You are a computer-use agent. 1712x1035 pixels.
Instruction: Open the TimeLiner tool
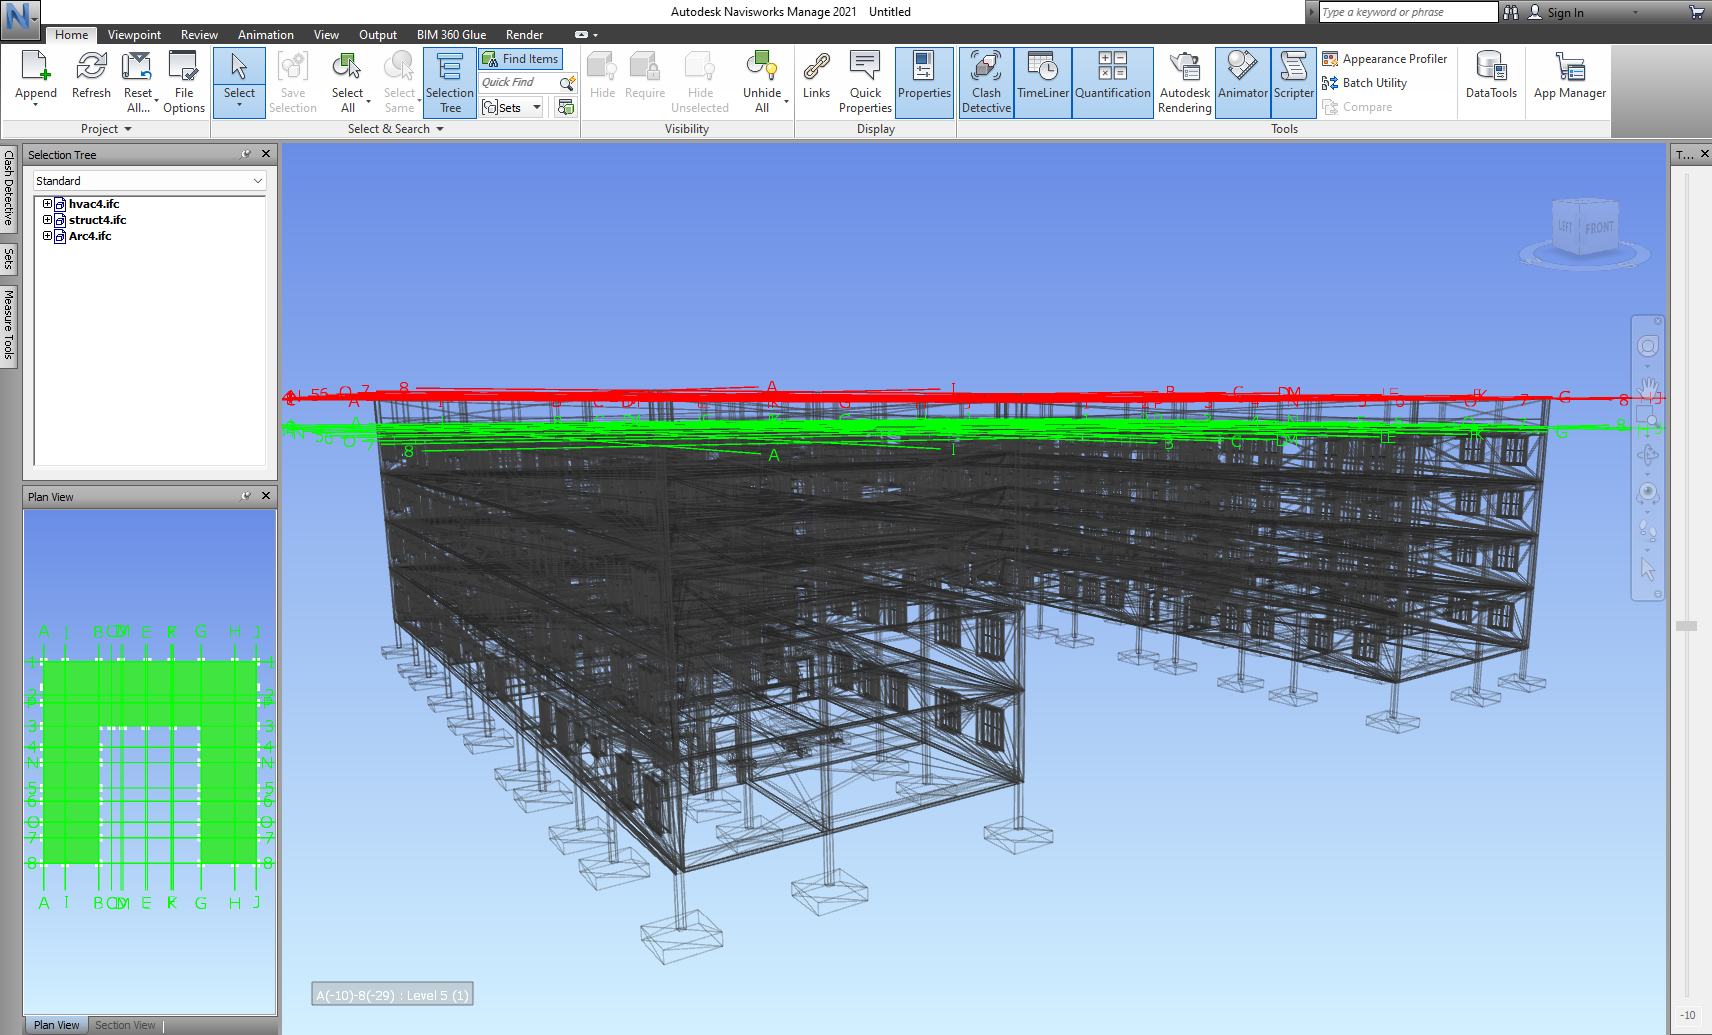point(1042,82)
